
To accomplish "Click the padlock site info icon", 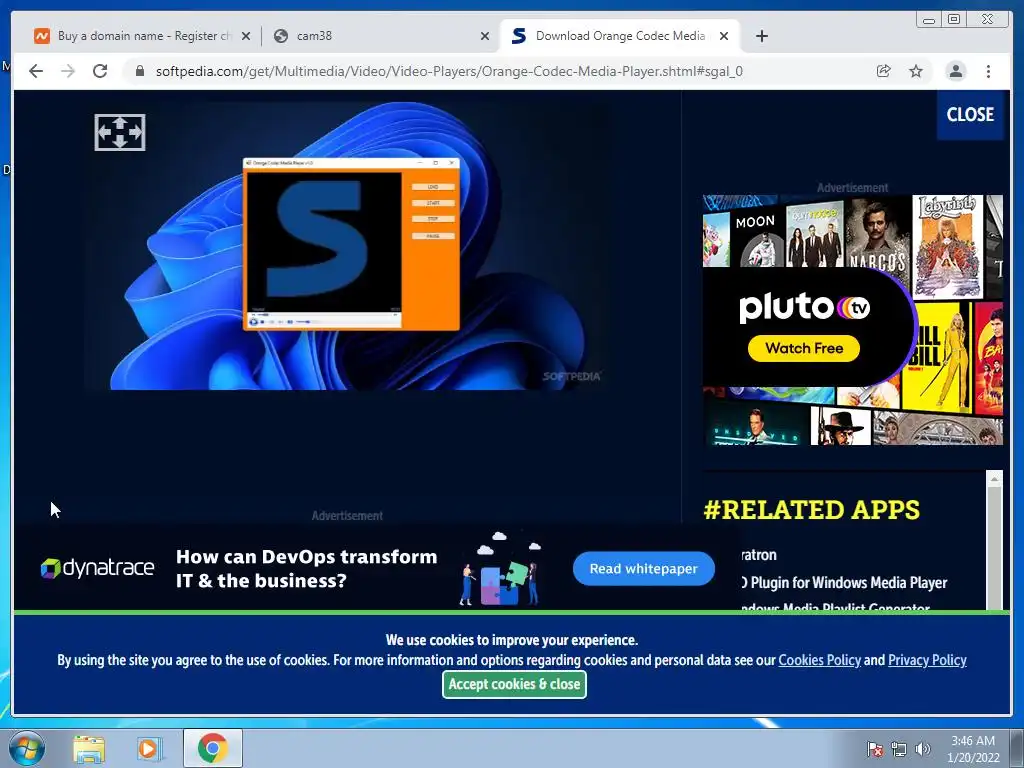I will click(139, 71).
